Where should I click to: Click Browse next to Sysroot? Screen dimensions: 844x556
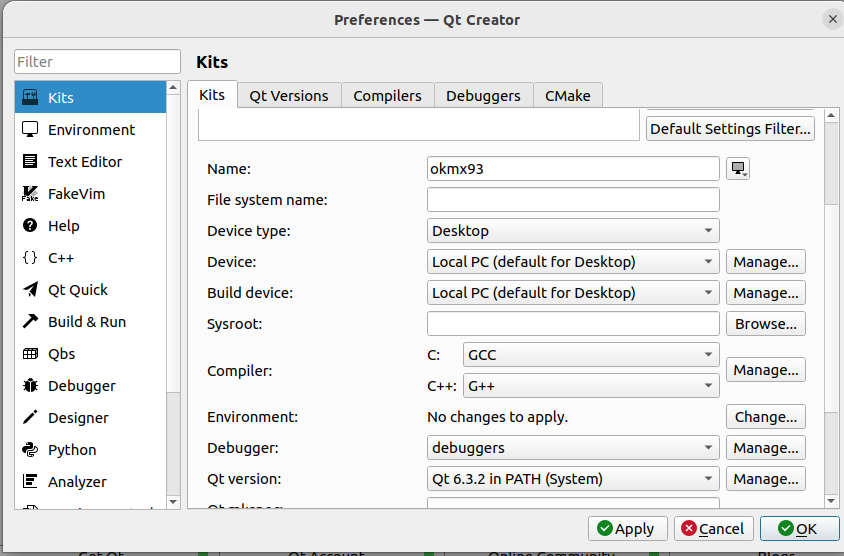(x=765, y=324)
